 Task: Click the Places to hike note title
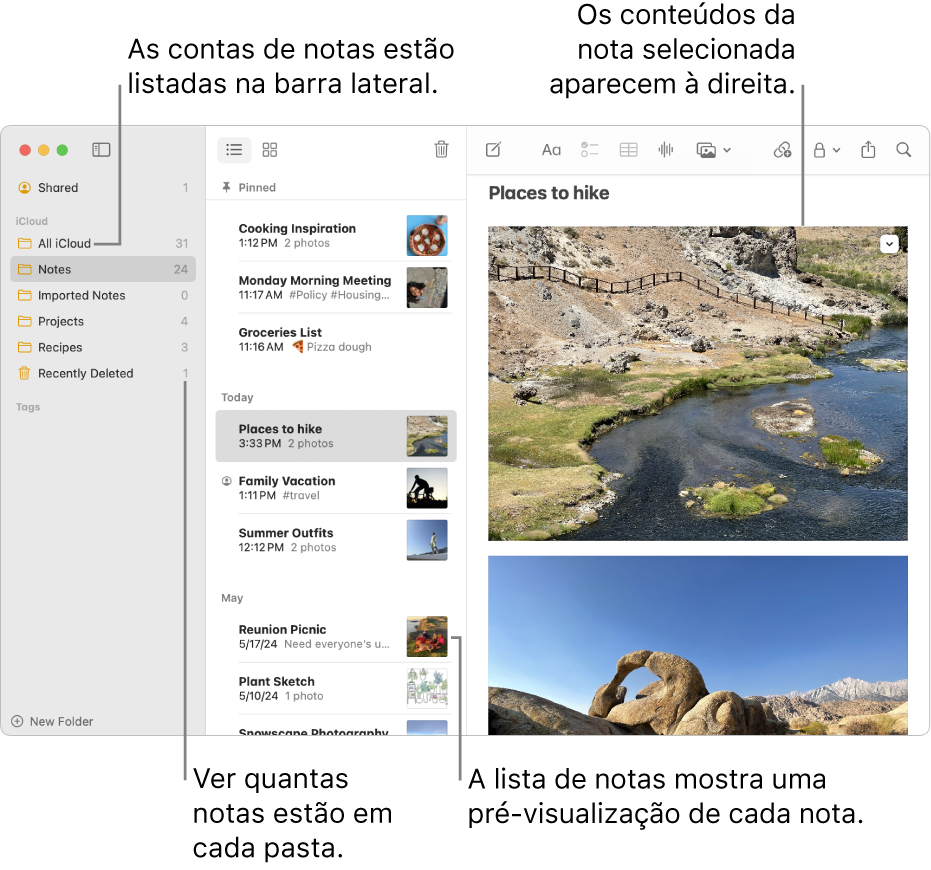pyautogui.click(x=549, y=193)
